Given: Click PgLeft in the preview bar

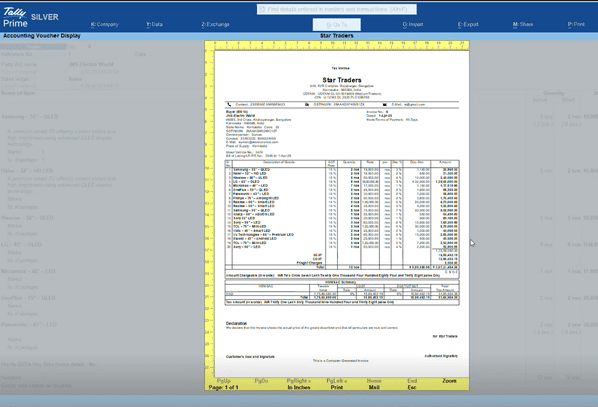Looking at the screenshot, I should pyautogui.click(x=337, y=381).
